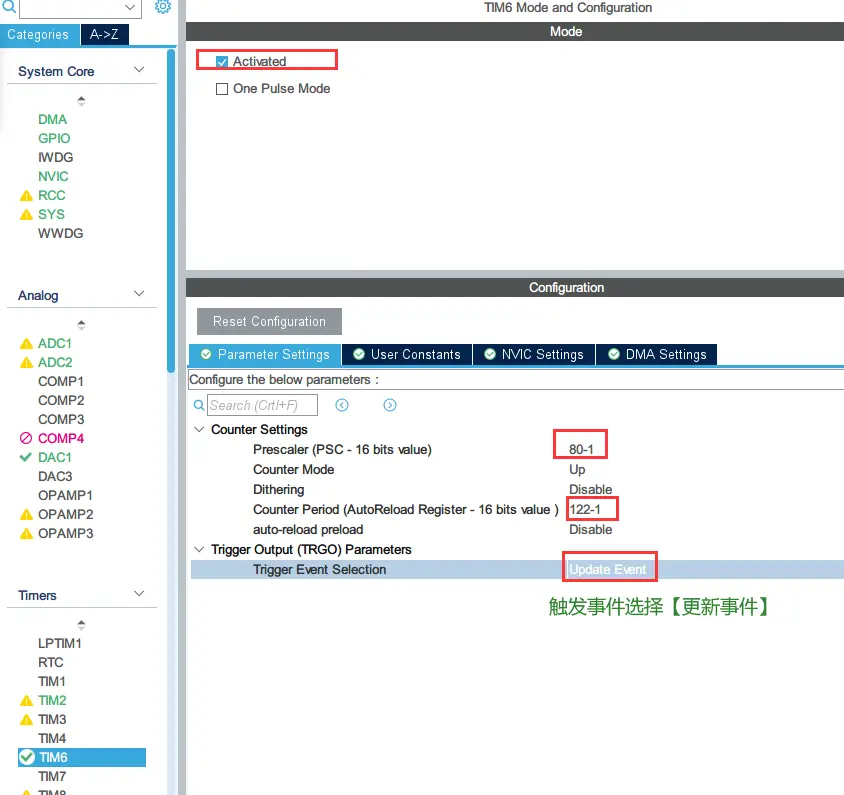Collapse Trigger Output (TRGO) Parameters group
The width and height of the screenshot is (844, 795).
pyautogui.click(x=198, y=549)
